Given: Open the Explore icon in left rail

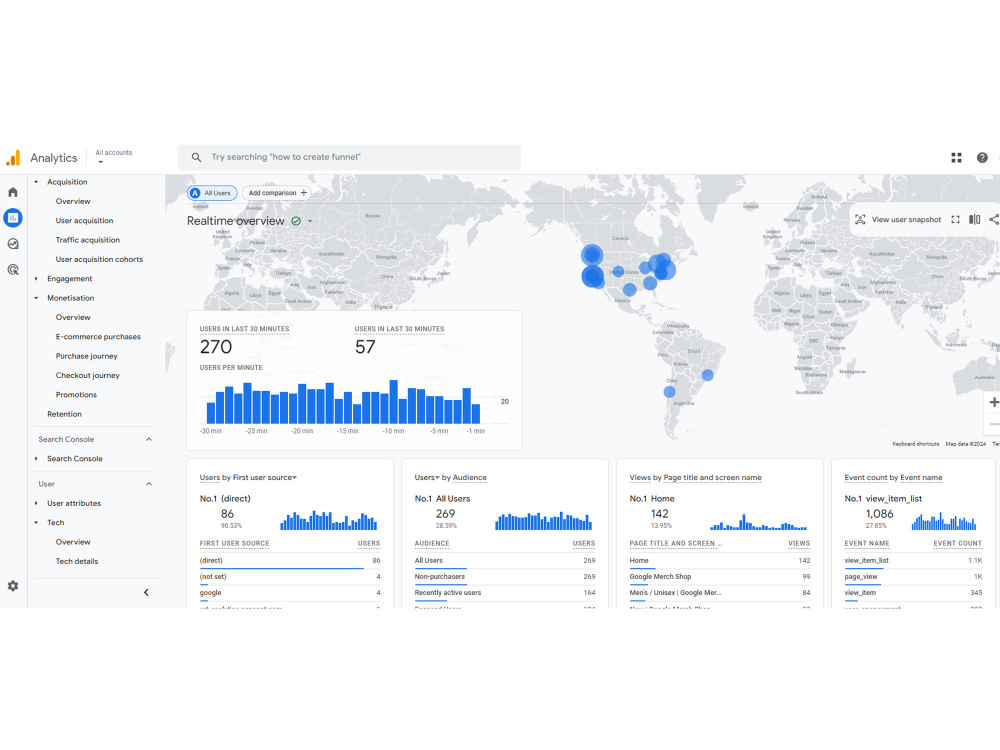Looking at the screenshot, I should click(x=13, y=244).
